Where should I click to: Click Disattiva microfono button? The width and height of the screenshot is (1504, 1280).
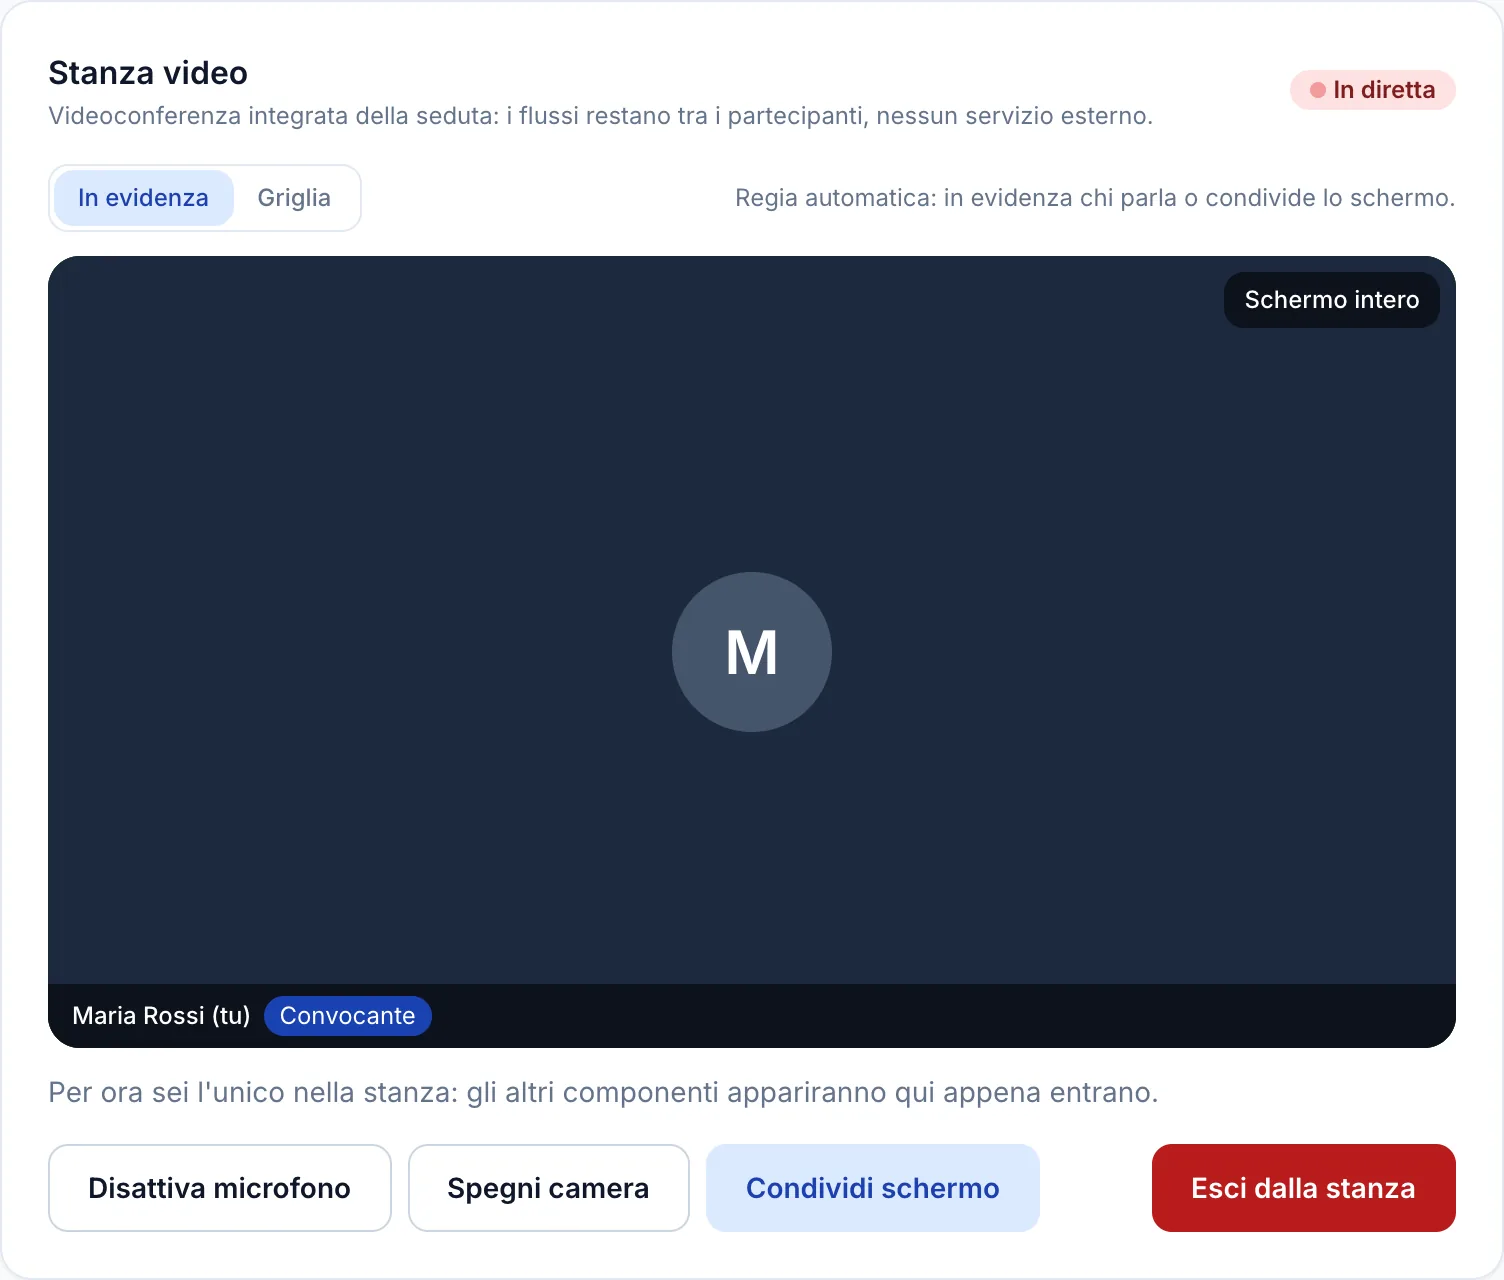point(219,1188)
